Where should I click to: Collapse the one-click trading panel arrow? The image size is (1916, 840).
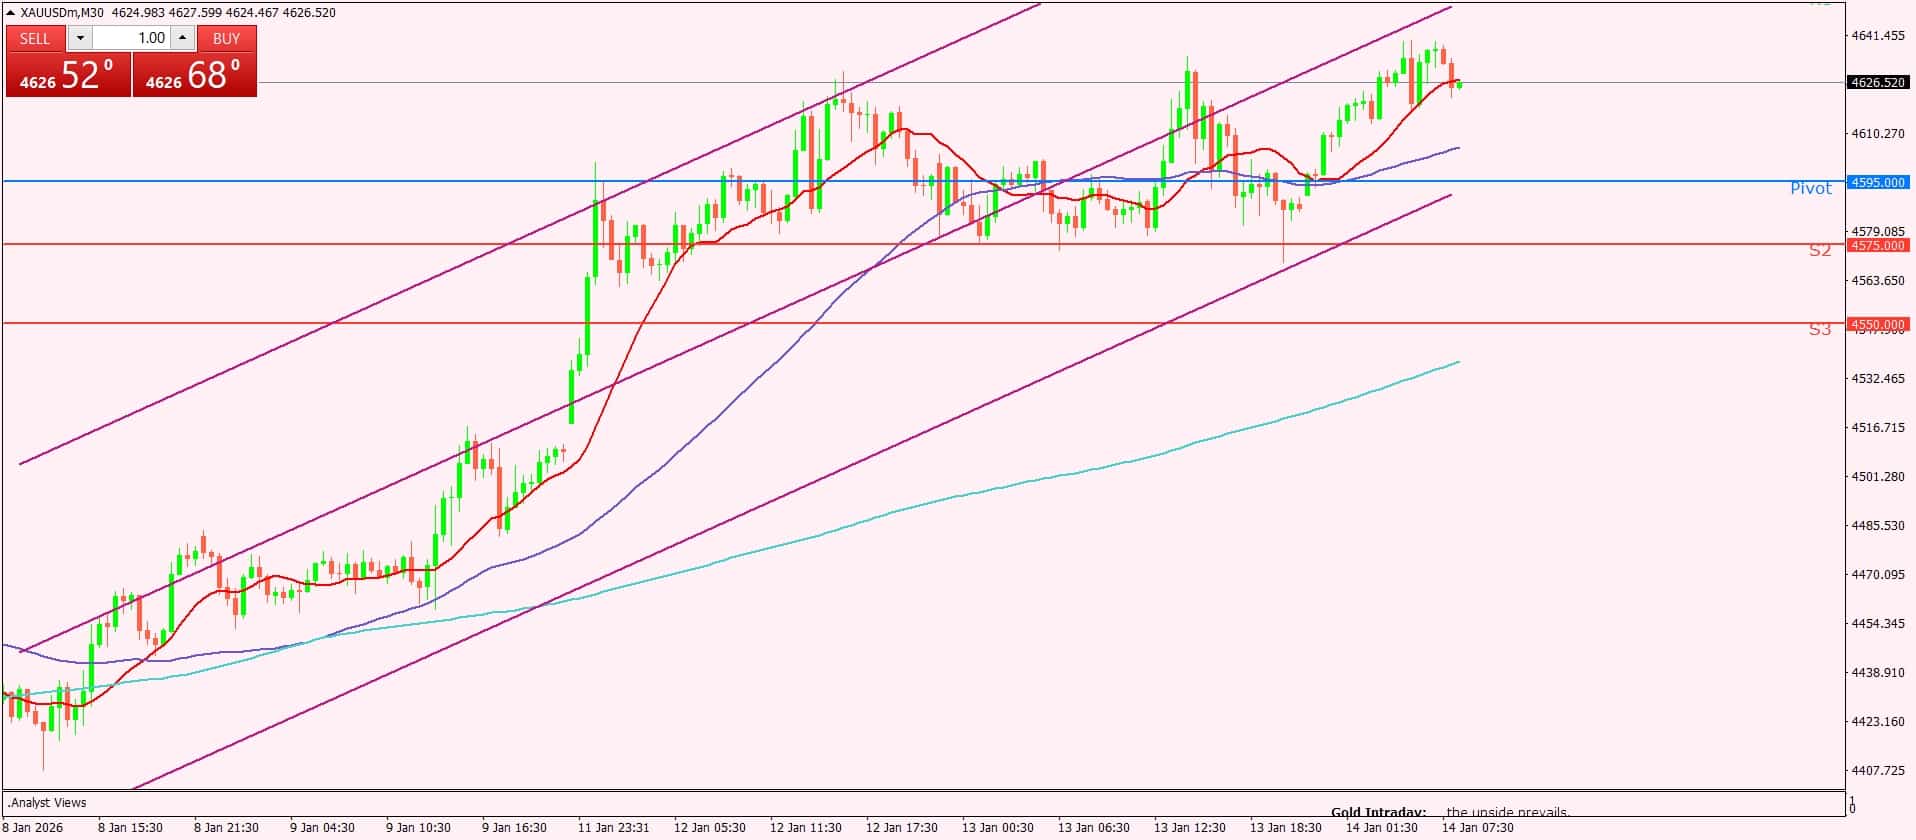point(10,13)
